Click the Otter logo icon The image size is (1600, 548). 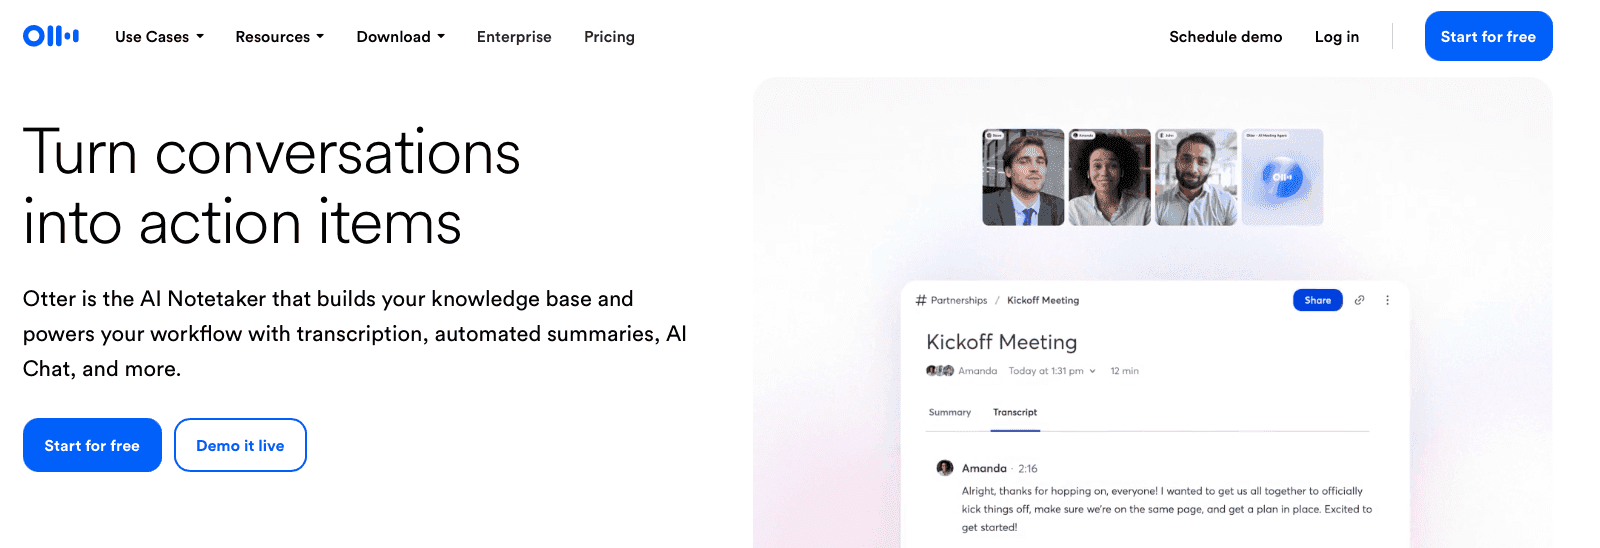pos(51,36)
